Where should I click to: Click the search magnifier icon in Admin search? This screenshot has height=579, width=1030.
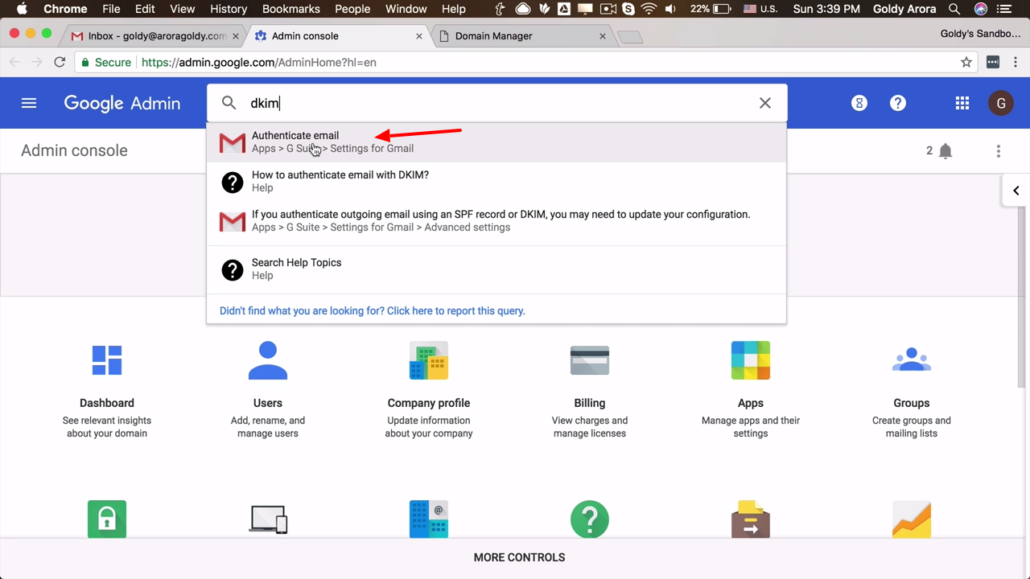229,103
